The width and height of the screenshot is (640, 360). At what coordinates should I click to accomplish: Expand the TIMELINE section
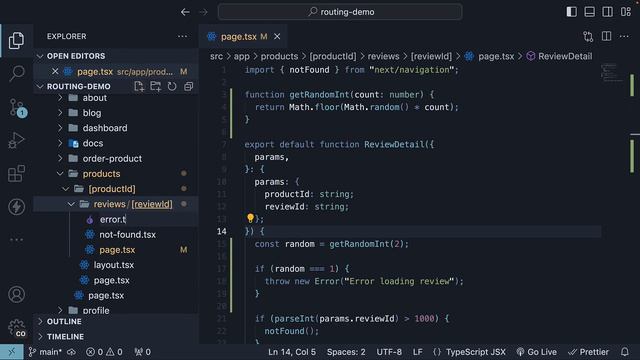pos(116,337)
